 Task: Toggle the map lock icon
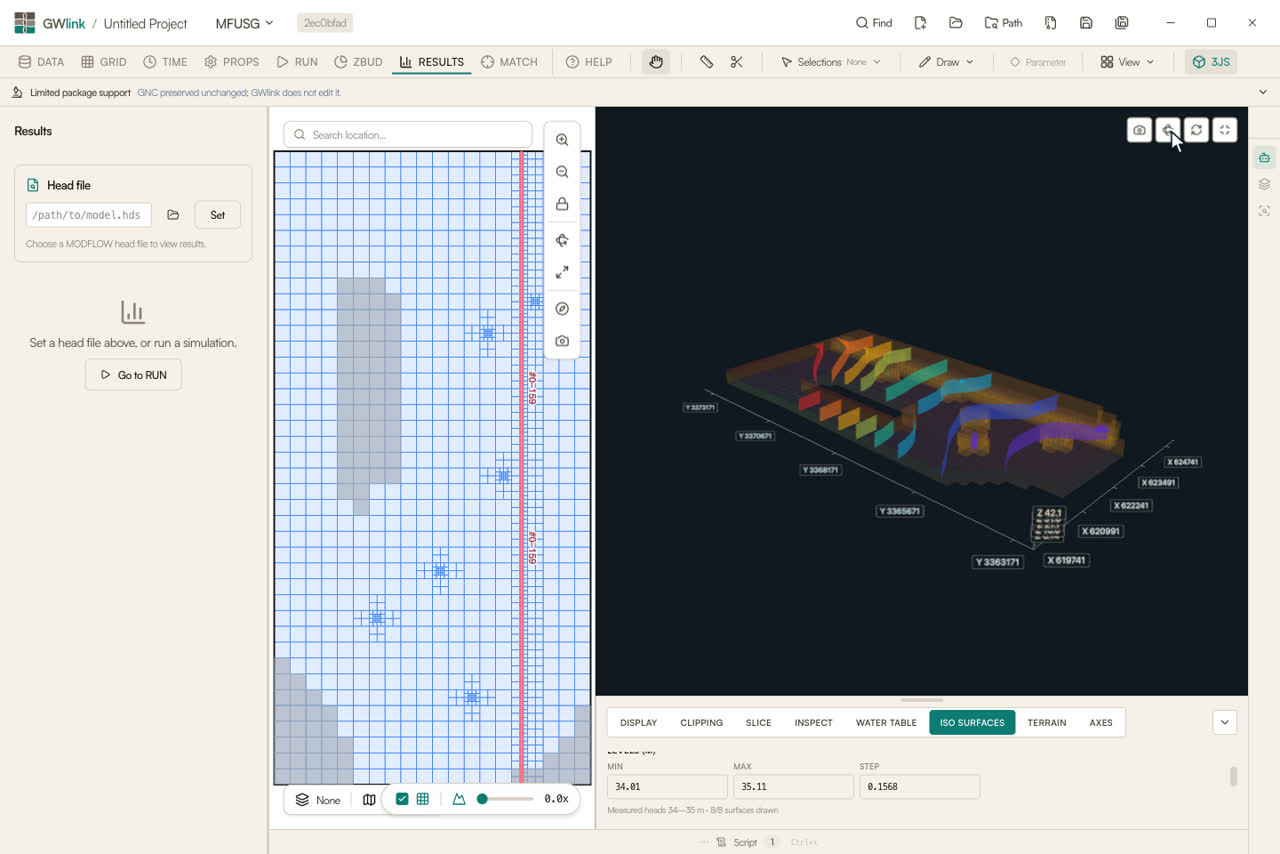[562, 204]
